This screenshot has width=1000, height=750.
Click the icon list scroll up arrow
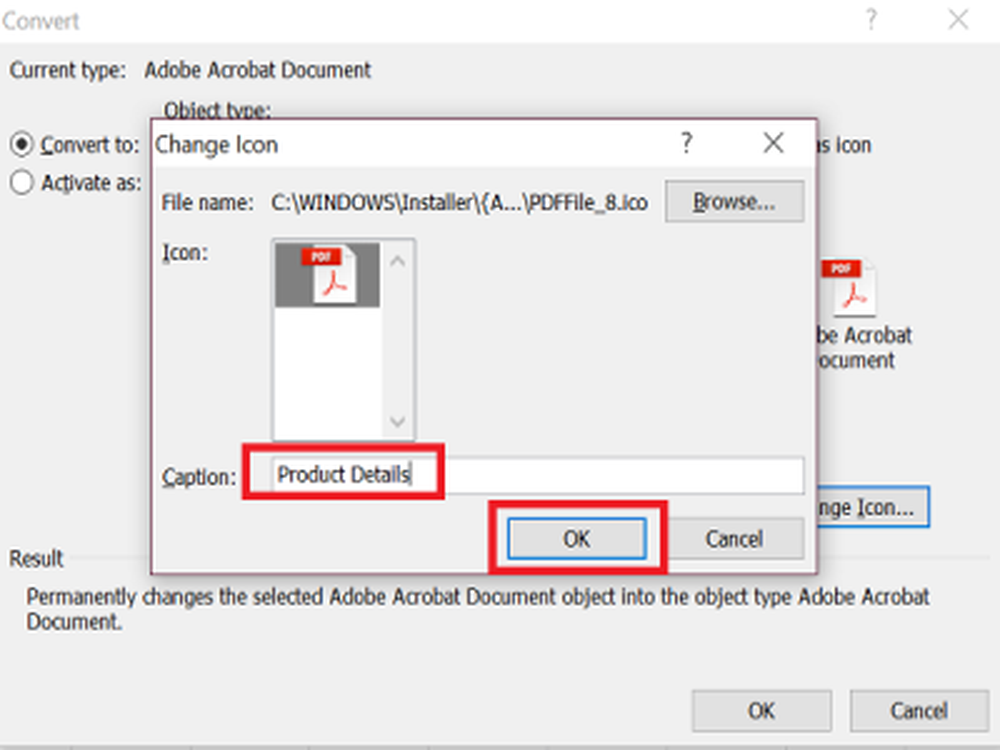point(397,262)
